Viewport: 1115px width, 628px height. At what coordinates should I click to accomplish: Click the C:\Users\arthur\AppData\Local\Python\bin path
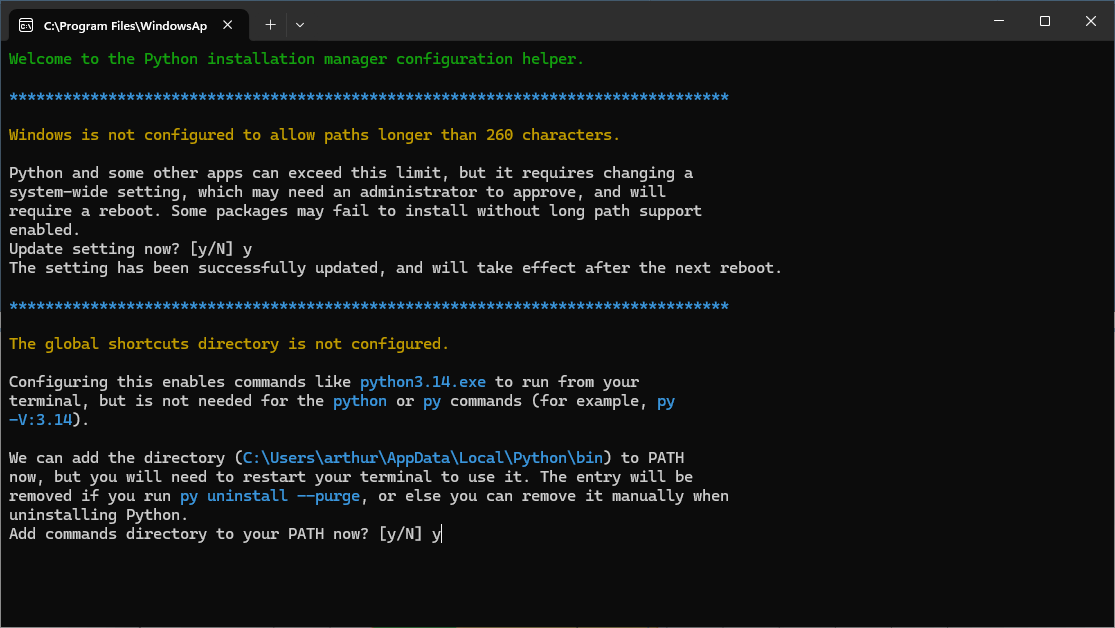pos(422,458)
